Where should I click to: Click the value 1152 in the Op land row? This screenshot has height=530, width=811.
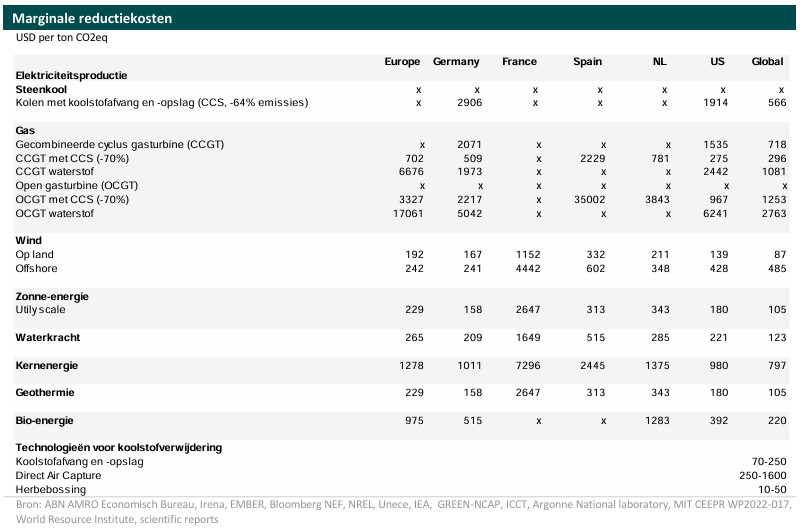[528, 254]
